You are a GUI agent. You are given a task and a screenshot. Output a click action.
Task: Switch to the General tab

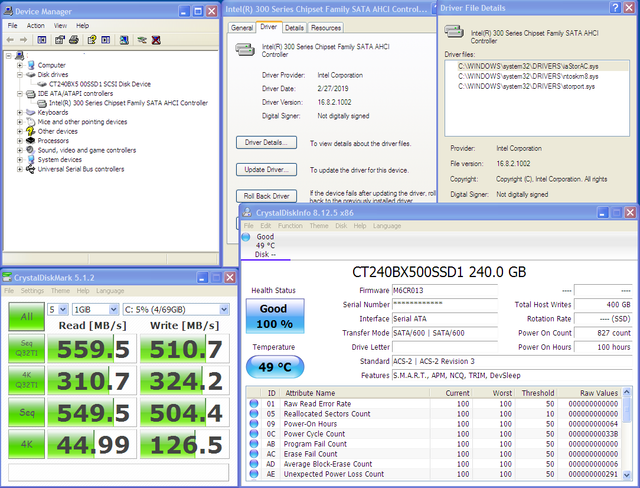point(242,28)
